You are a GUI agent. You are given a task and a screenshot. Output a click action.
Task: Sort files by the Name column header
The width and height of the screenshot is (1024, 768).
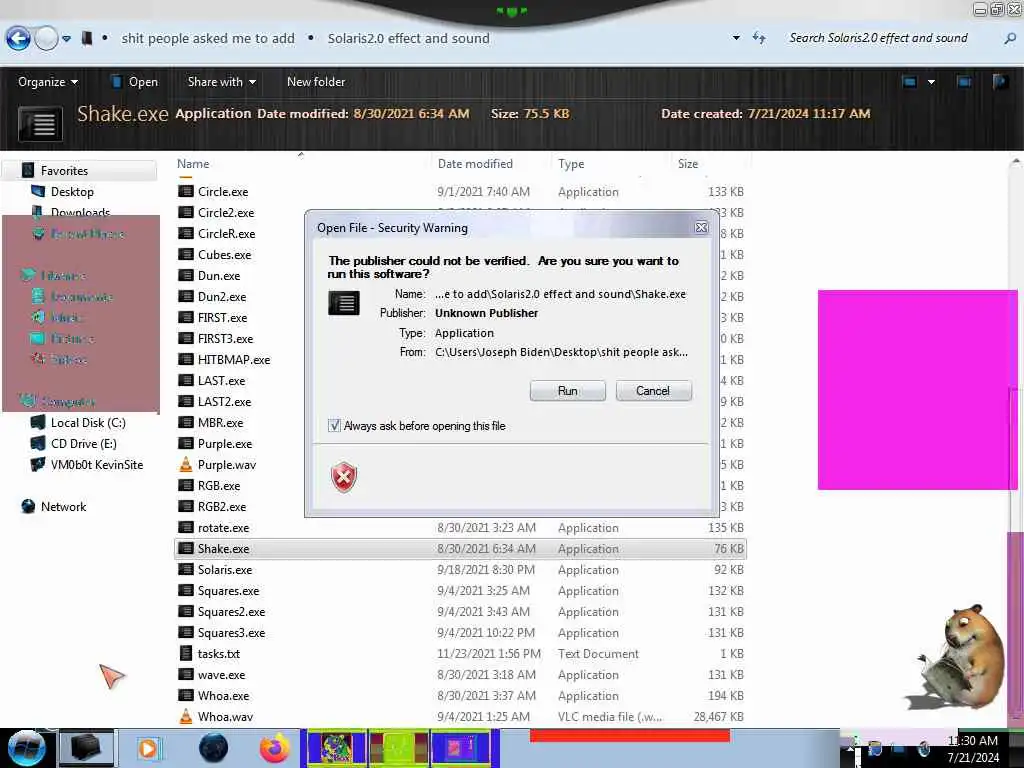click(193, 164)
